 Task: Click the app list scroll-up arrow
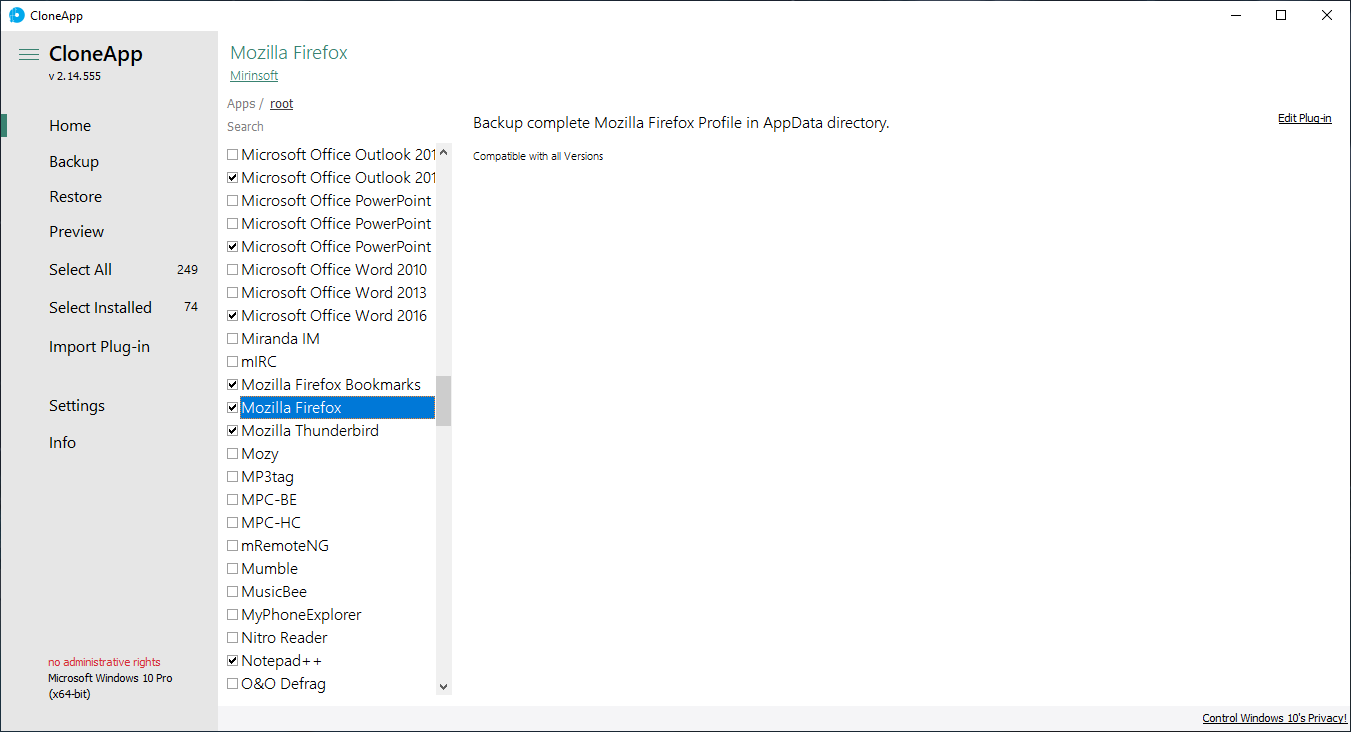pos(444,152)
